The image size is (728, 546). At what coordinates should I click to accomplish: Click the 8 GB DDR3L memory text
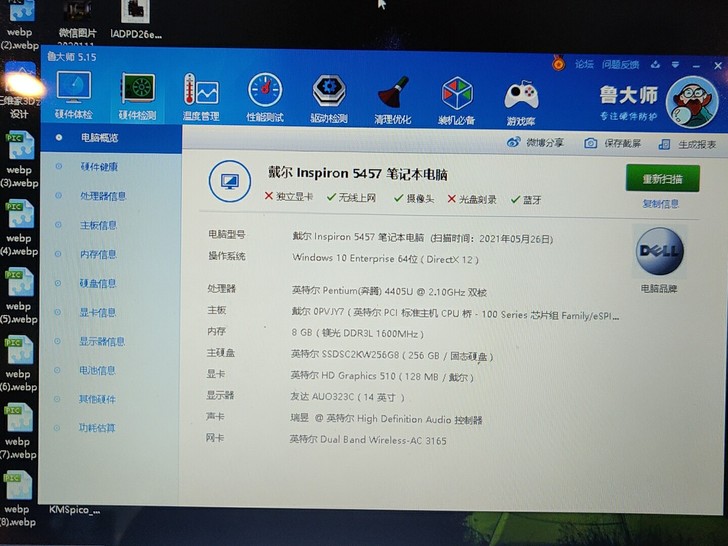pos(358,333)
